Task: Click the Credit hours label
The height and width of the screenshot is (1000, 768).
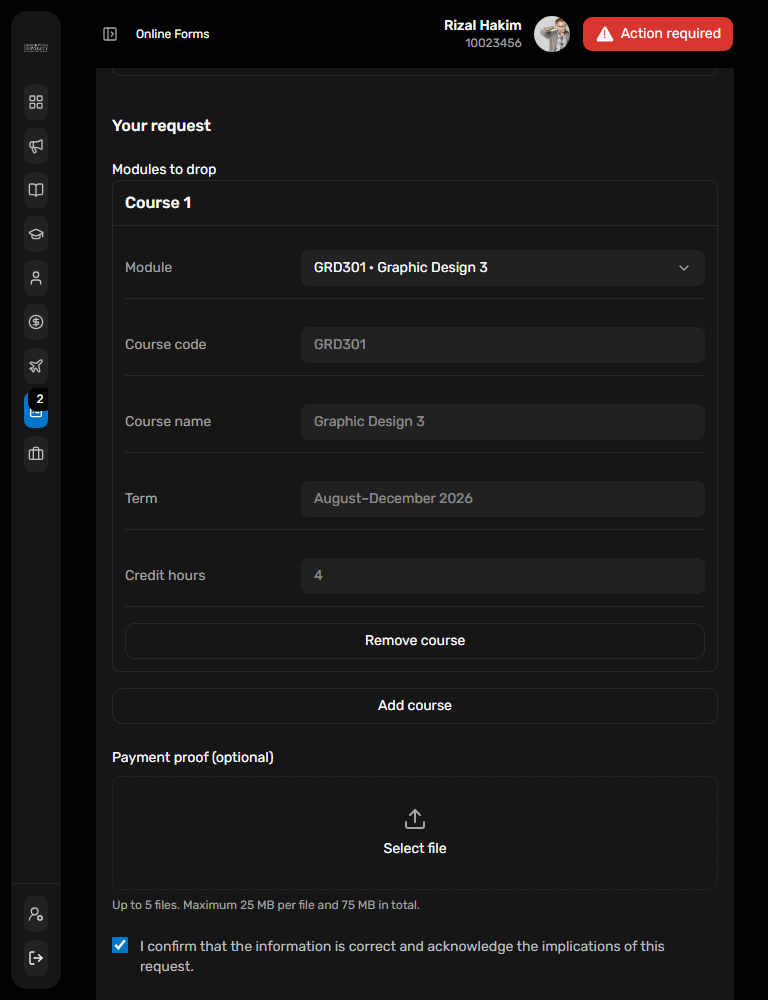Action: 165,575
